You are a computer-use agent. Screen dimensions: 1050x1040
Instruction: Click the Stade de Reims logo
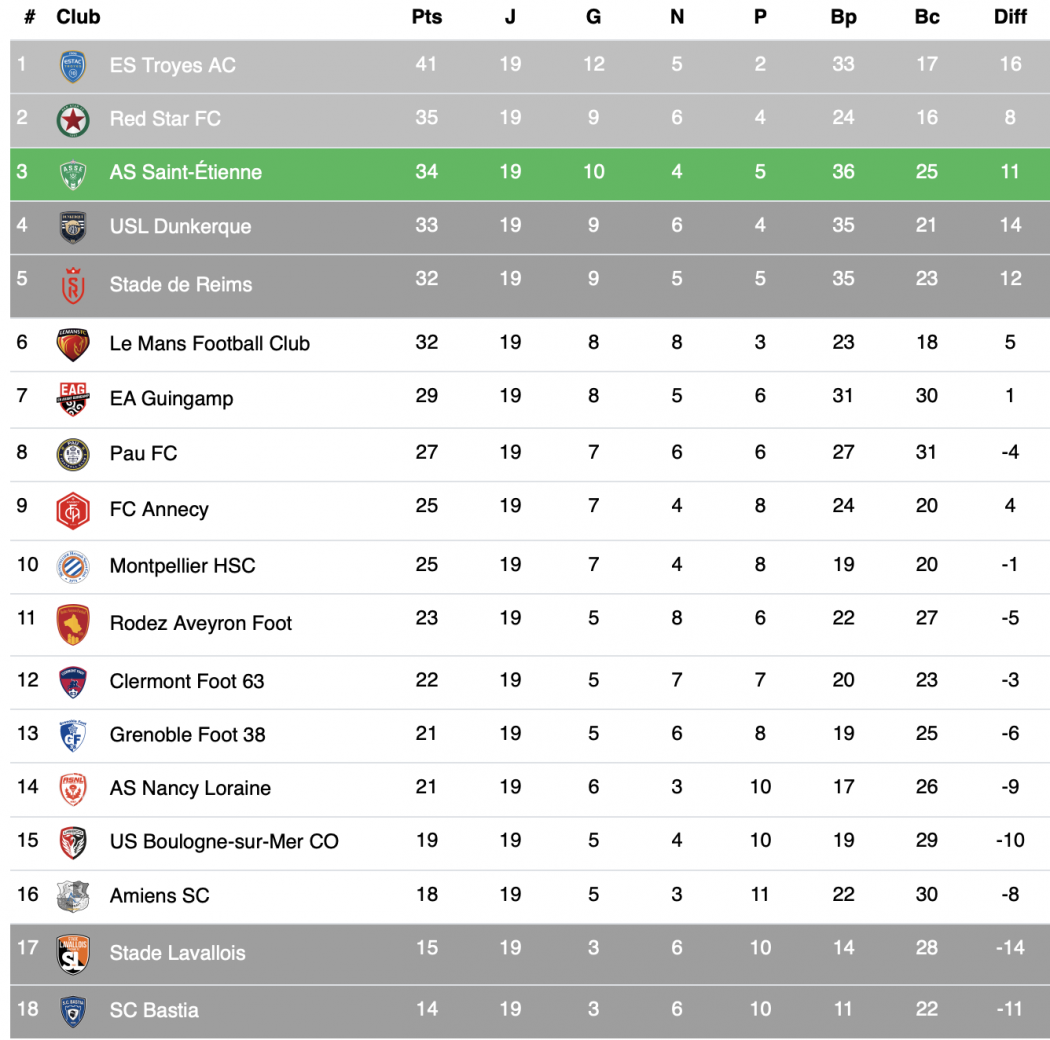[x=73, y=284]
